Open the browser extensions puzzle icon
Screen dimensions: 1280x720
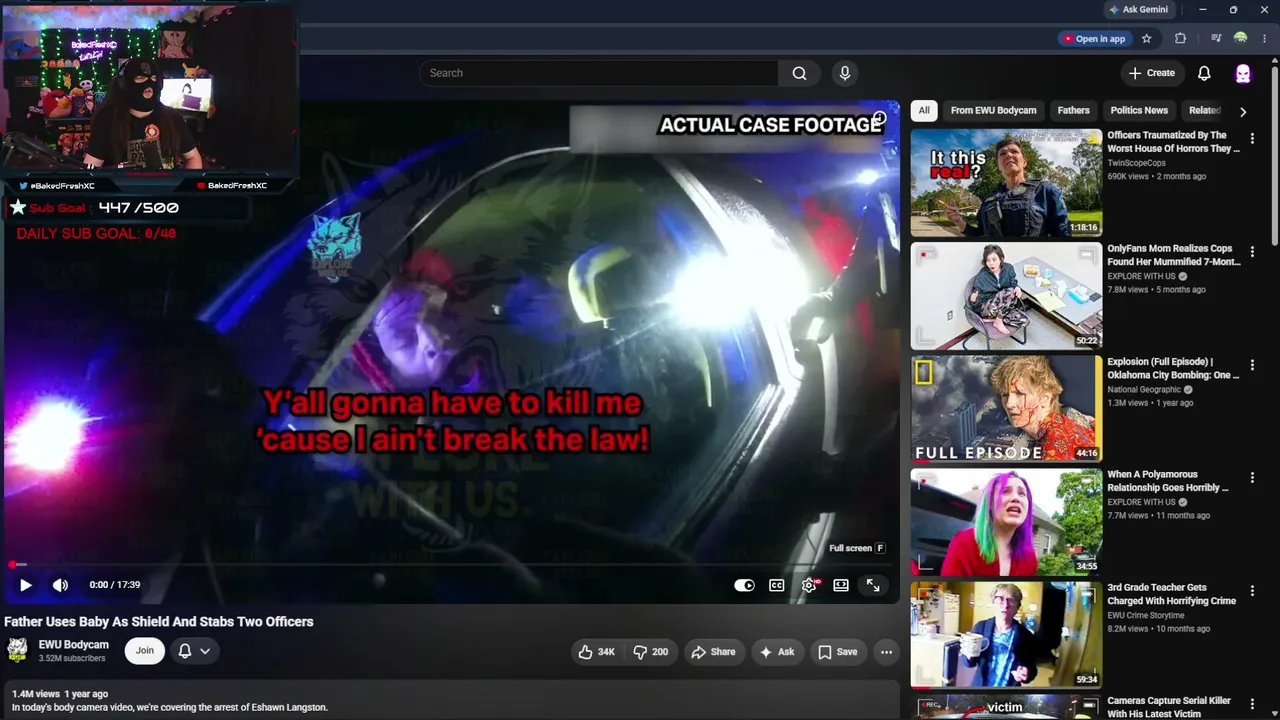(x=1180, y=39)
